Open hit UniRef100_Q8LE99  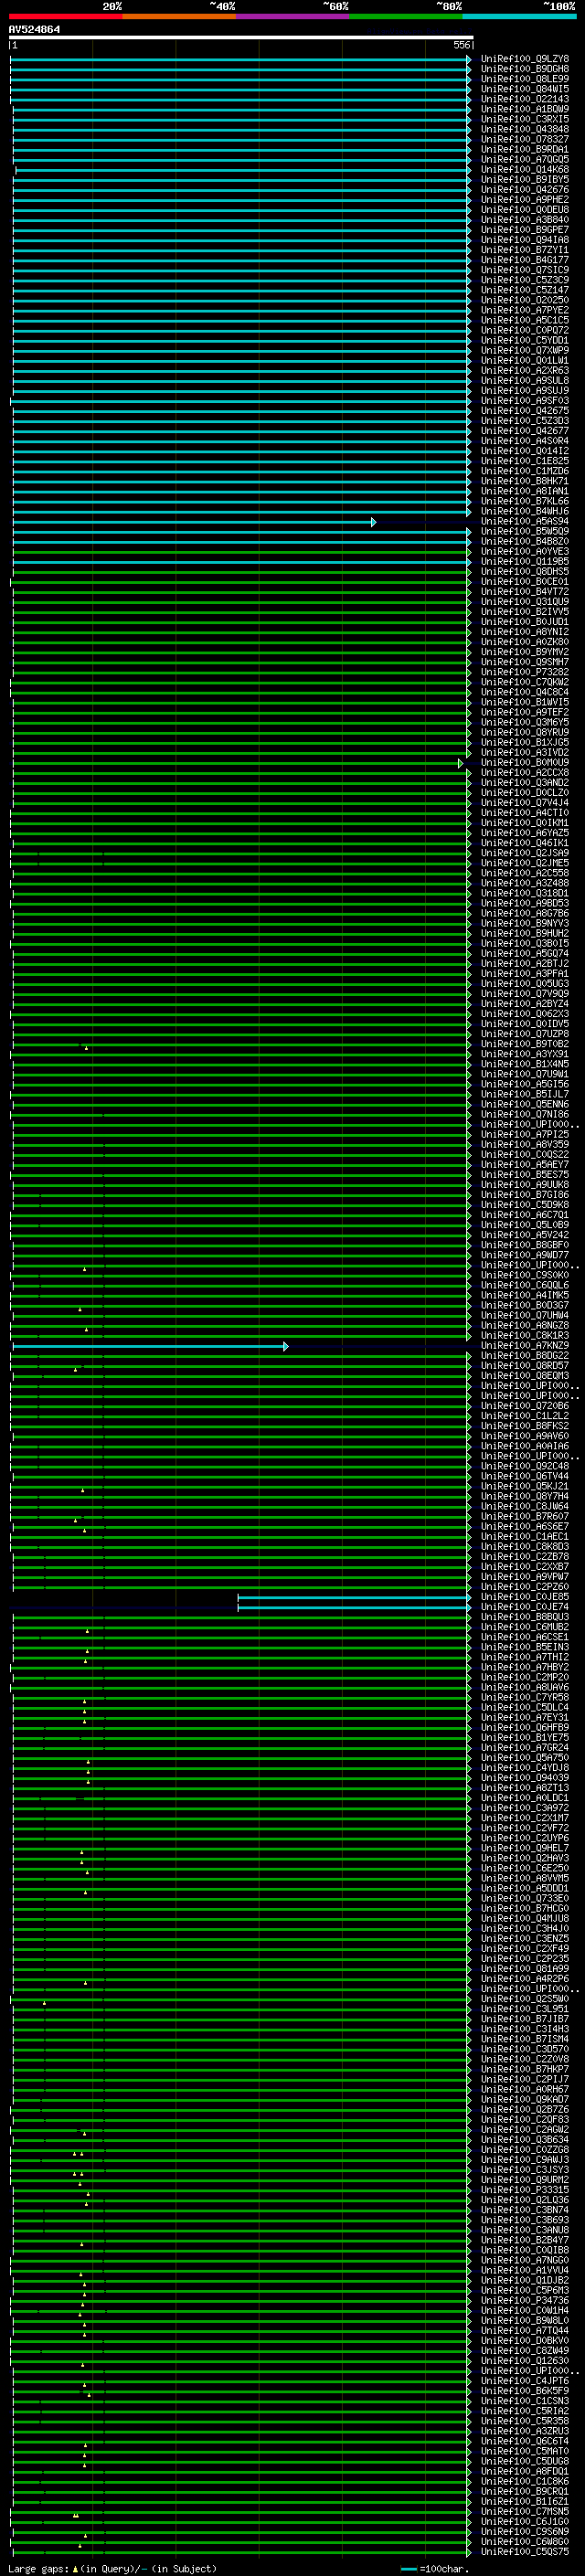click(x=524, y=79)
